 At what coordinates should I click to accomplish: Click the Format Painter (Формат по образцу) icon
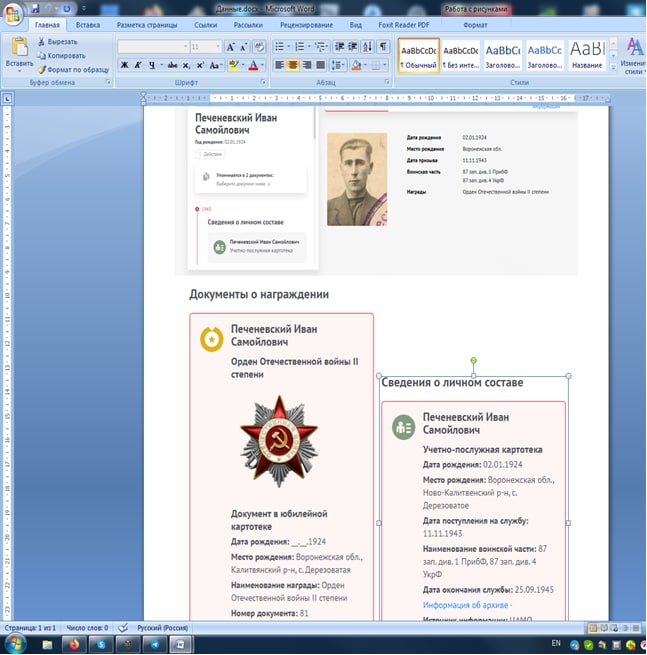coord(41,69)
